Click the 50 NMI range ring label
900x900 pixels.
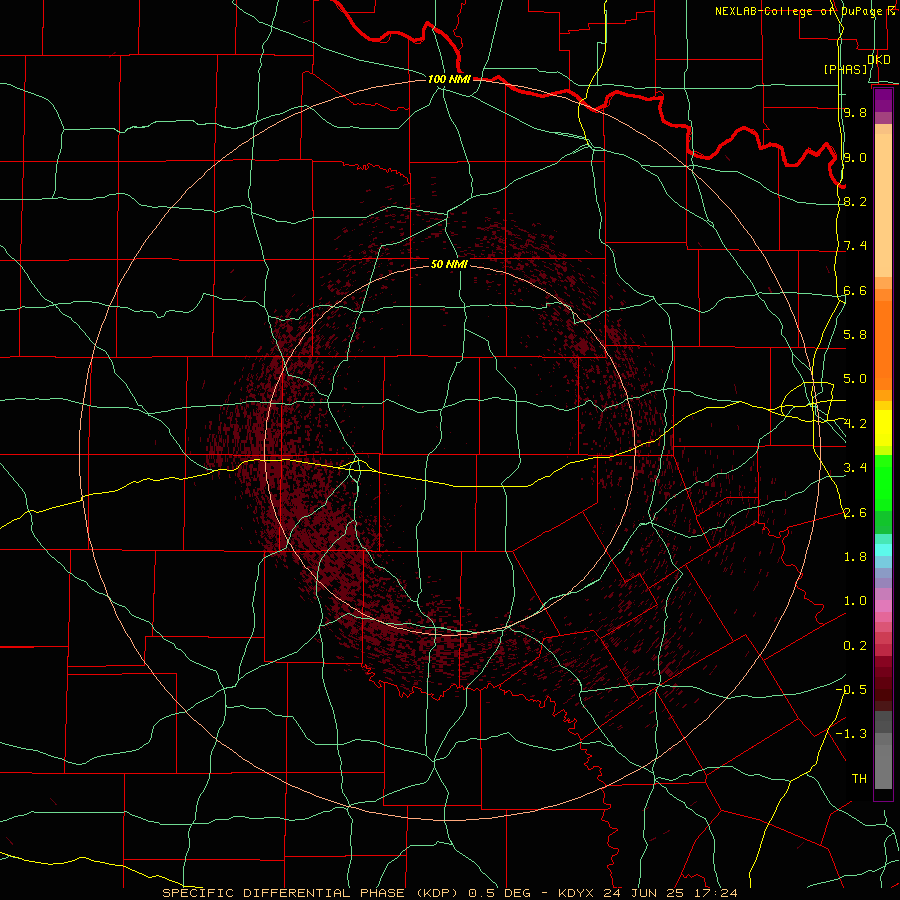point(449,264)
